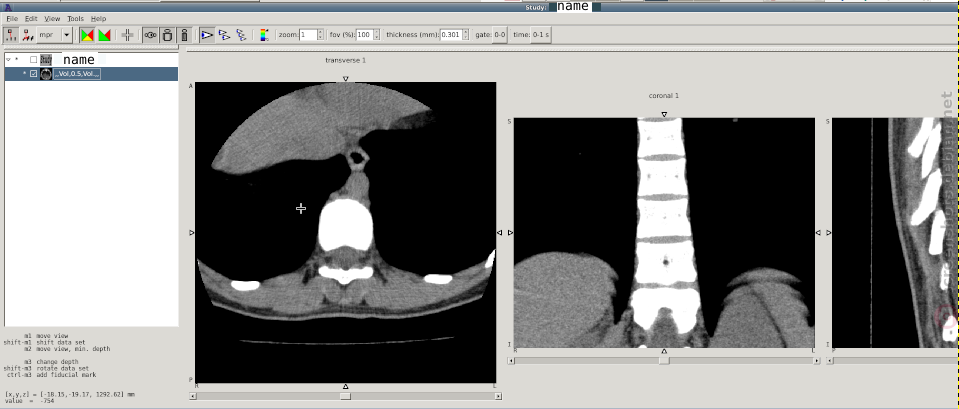Viewport: 959px width, 409px height.
Task: Select three linked views mode icon
Action: point(241,35)
